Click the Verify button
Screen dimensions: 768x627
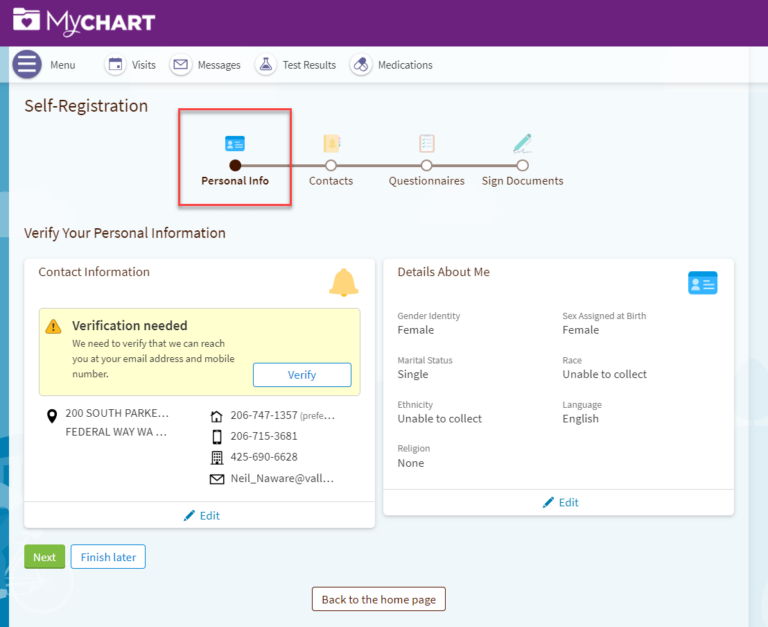(x=302, y=375)
